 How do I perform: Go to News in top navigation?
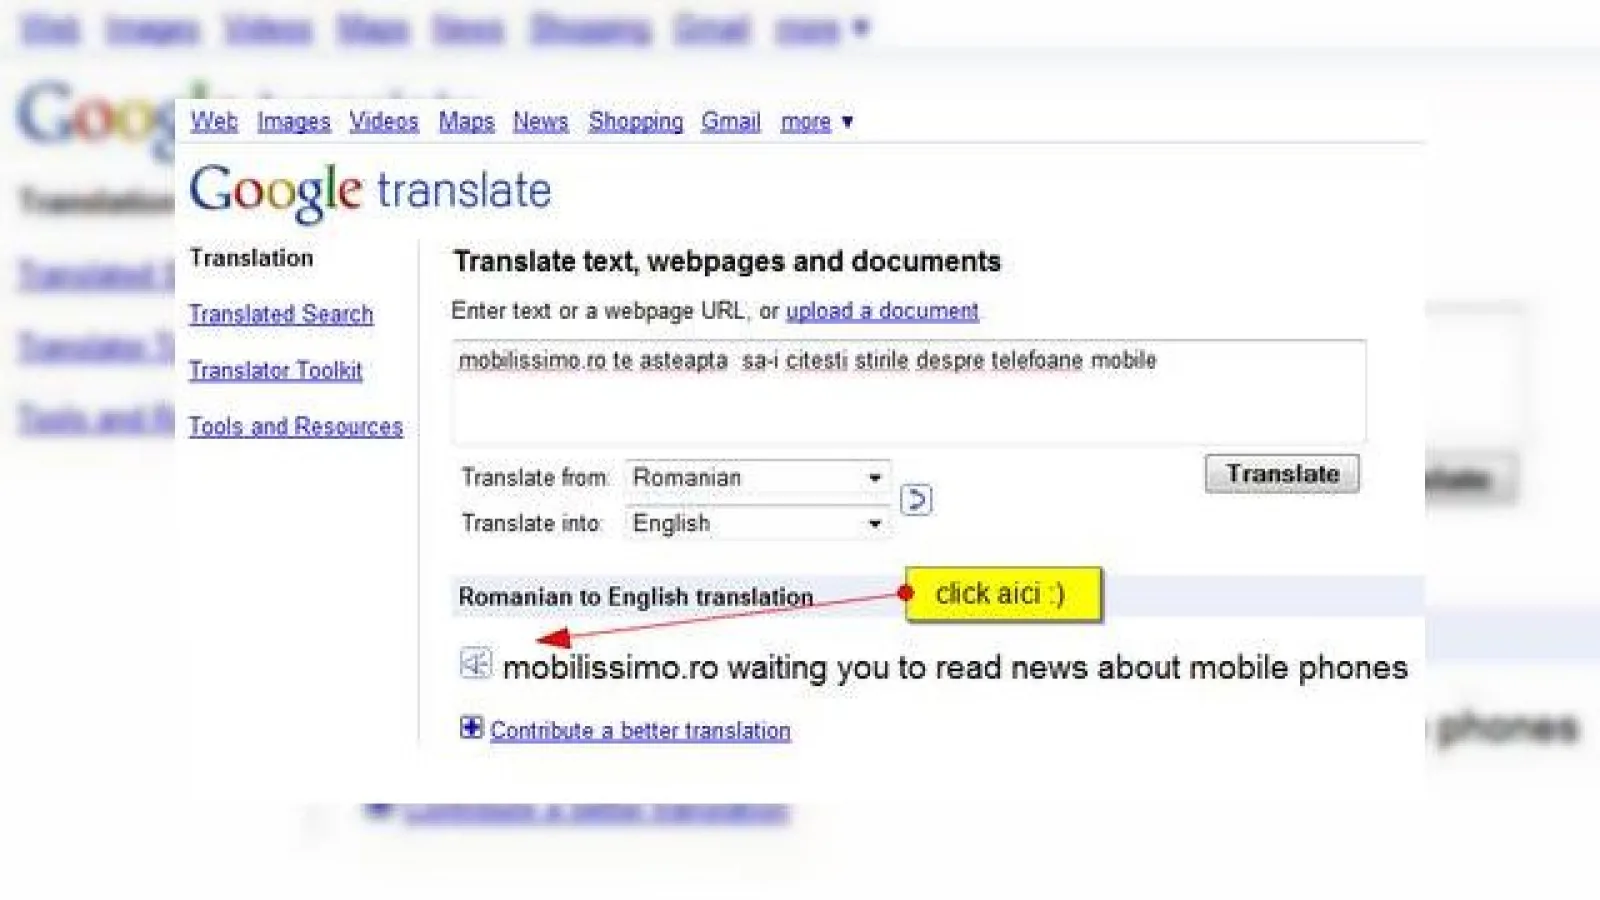click(x=540, y=121)
